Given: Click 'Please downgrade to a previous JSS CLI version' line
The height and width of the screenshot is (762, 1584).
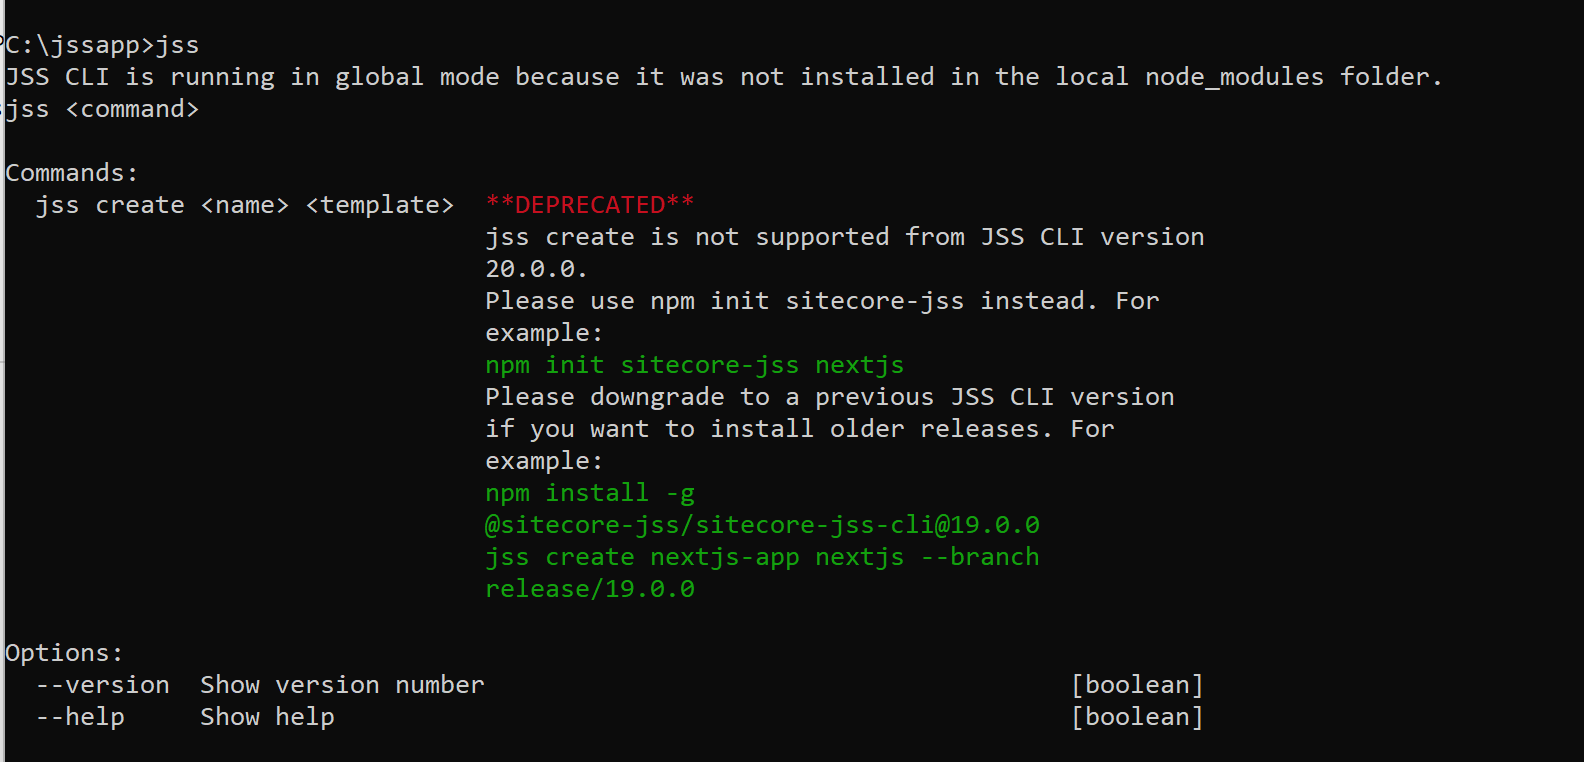Looking at the screenshot, I should (x=830, y=397).
